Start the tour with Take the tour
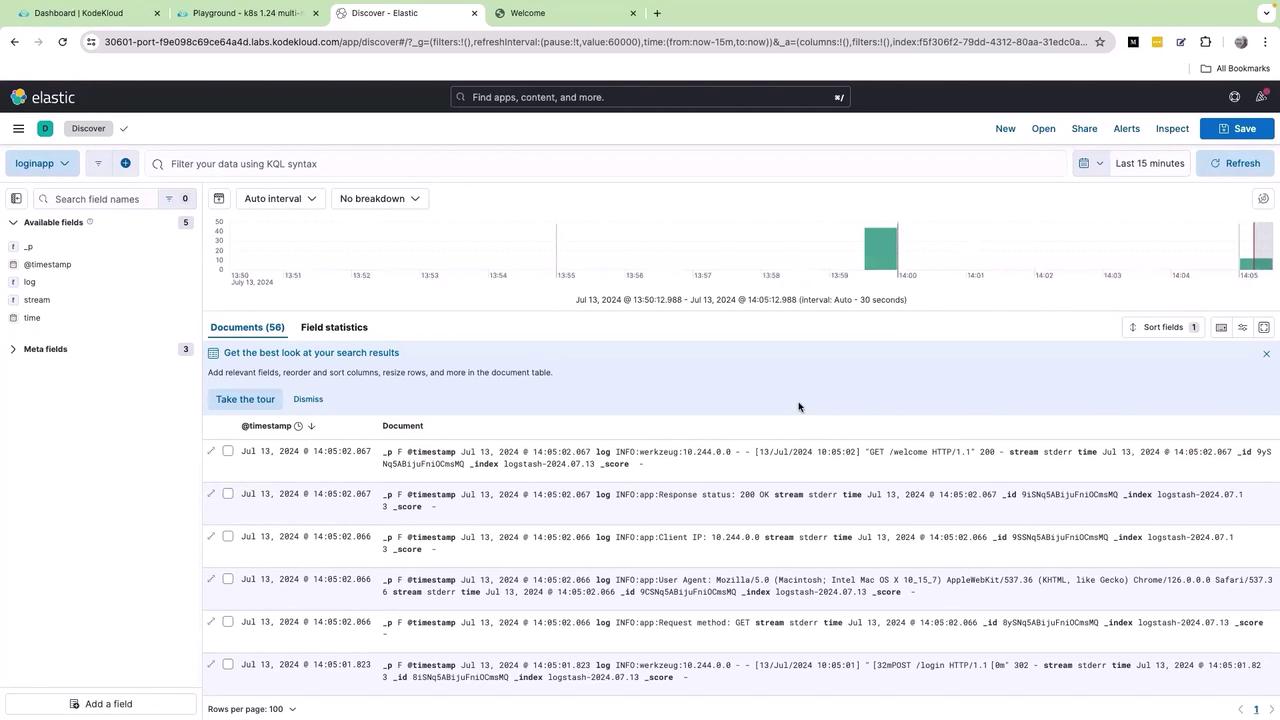This screenshot has height=720, width=1280. [245, 399]
